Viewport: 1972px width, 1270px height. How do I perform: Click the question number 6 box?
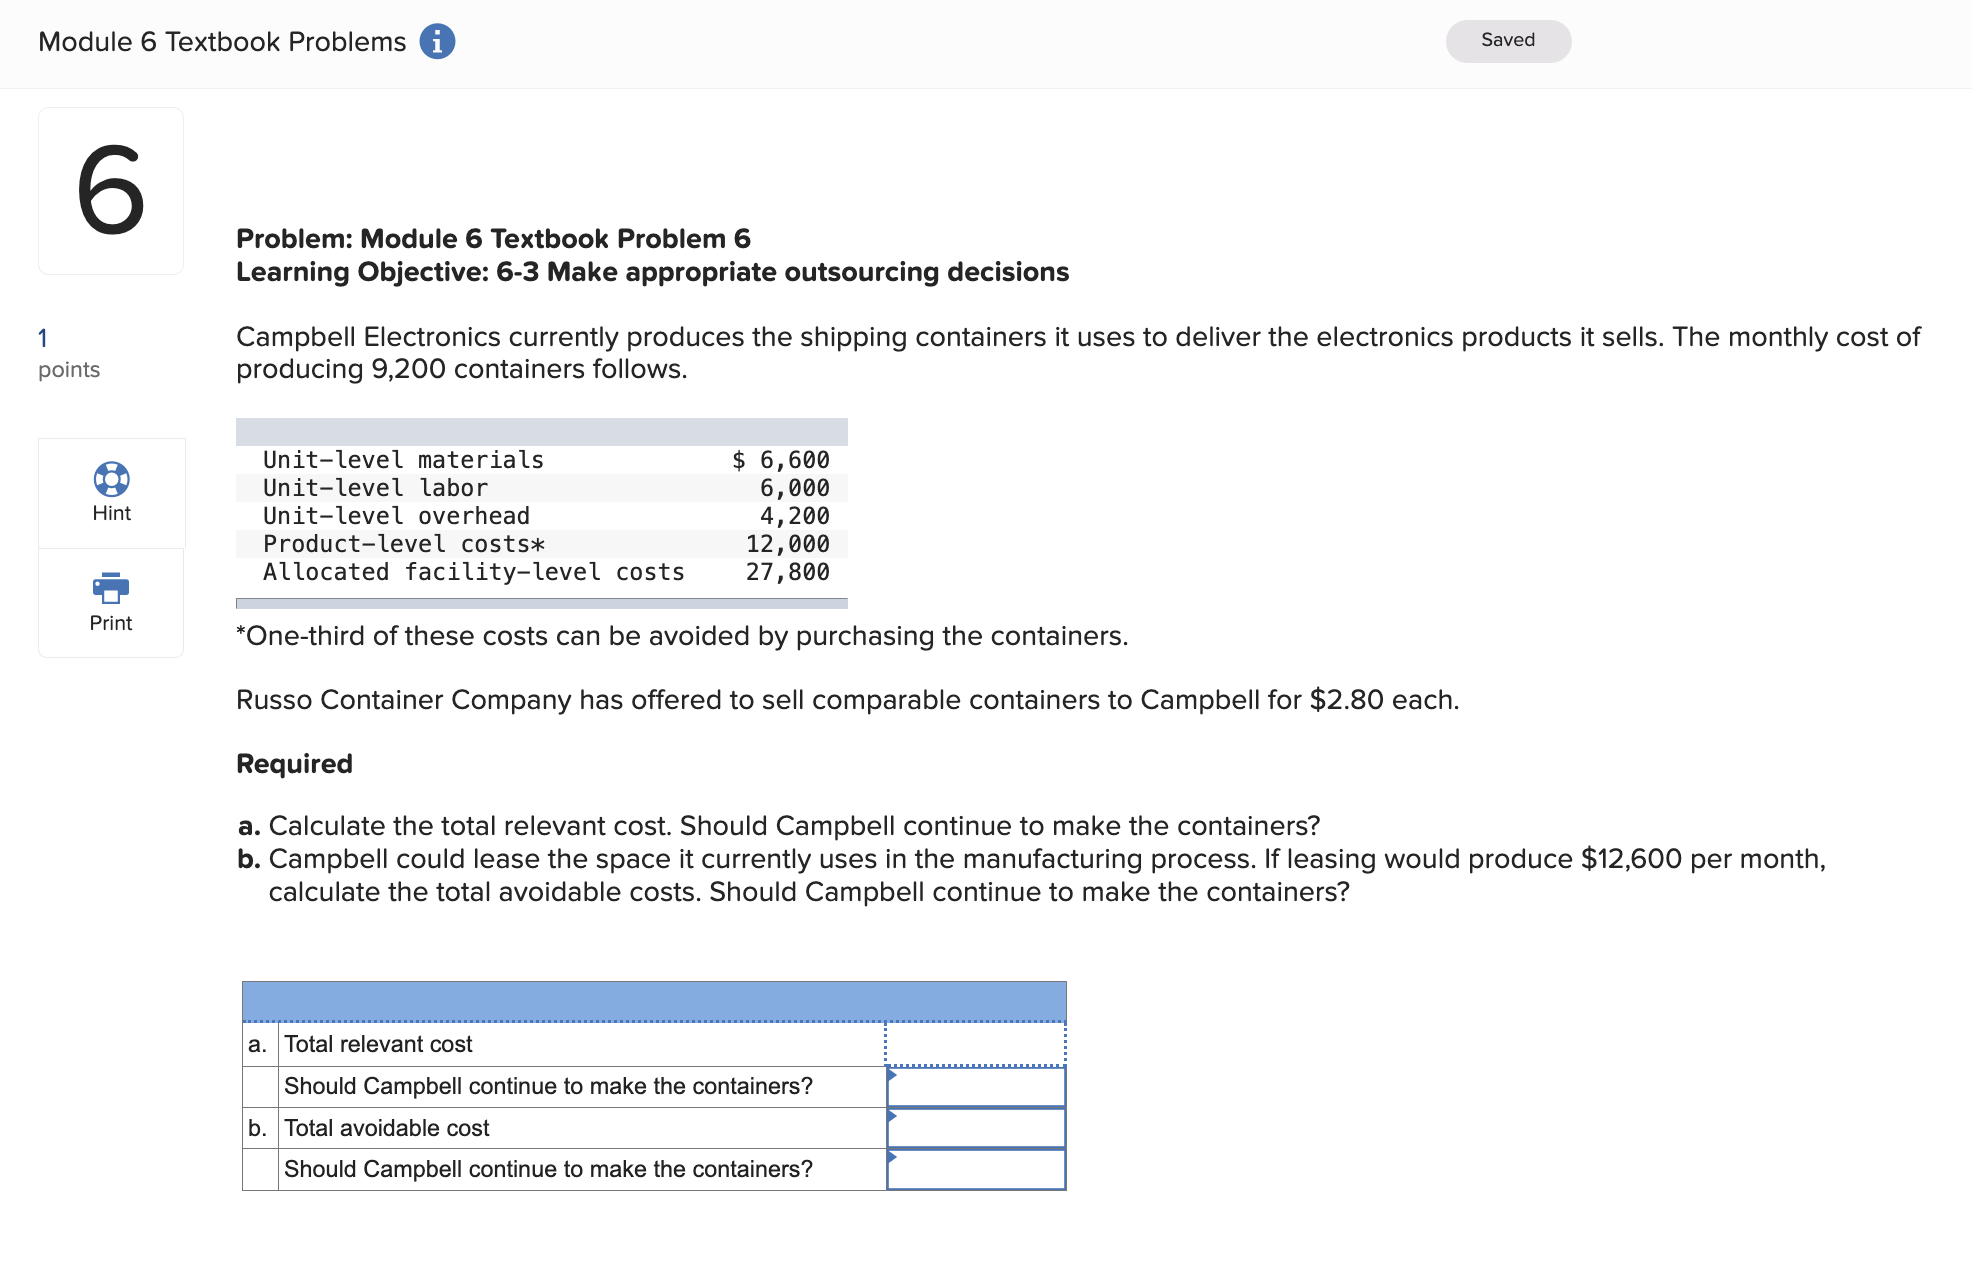(x=111, y=191)
